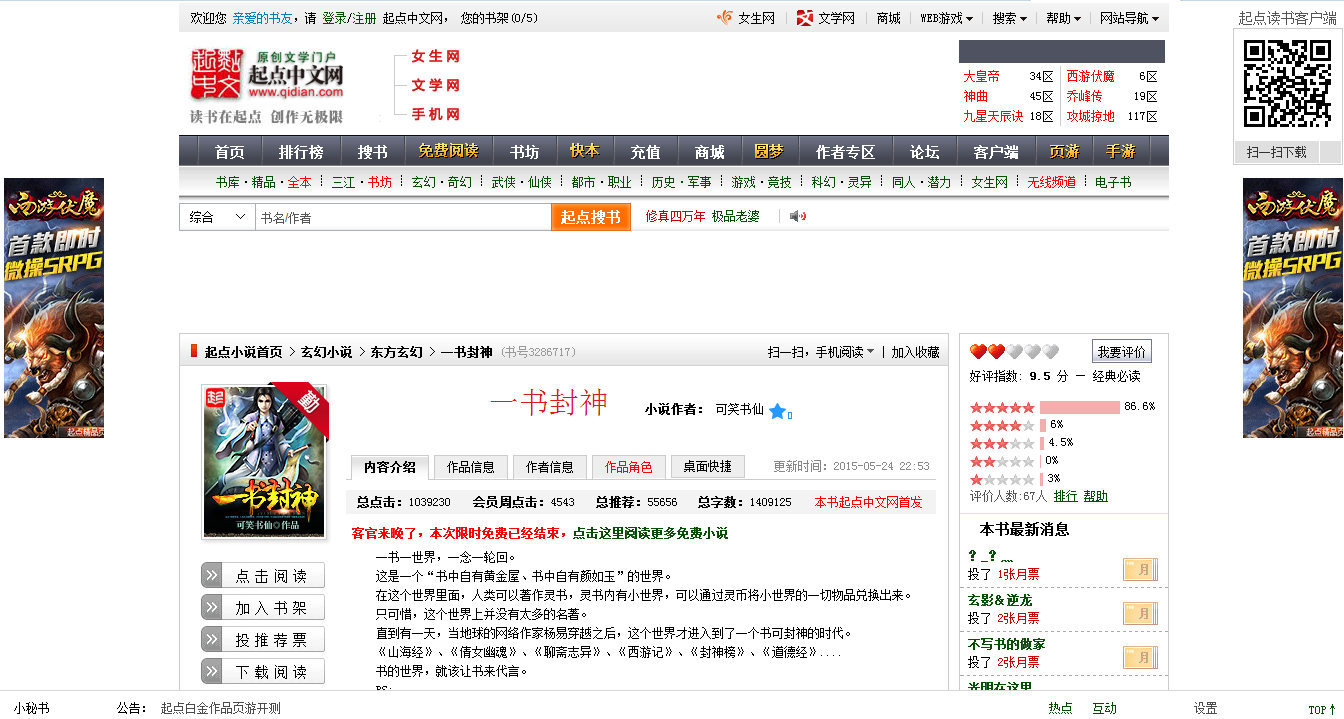Expand the 网站导航 dropdown
Image resolution: width=1344 pixels, height=719 pixels.
pyautogui.click(x=1129, y=18)
